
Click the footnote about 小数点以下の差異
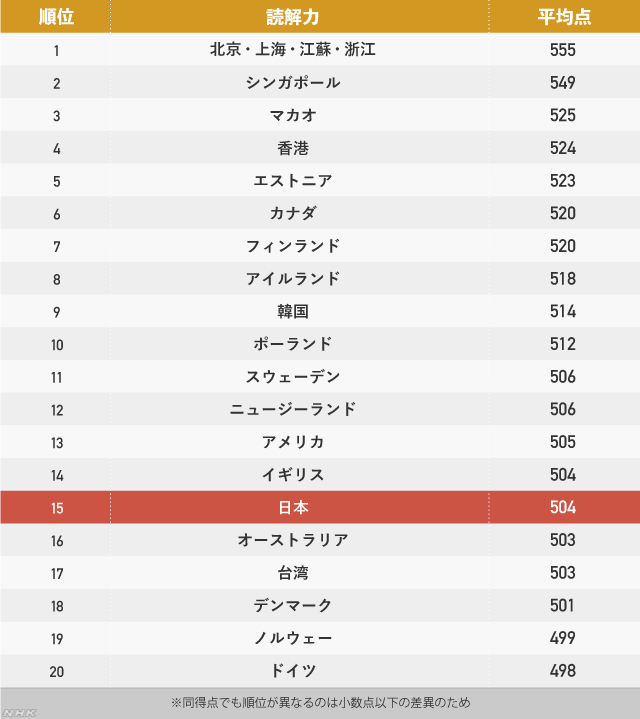tap(320, 702)
